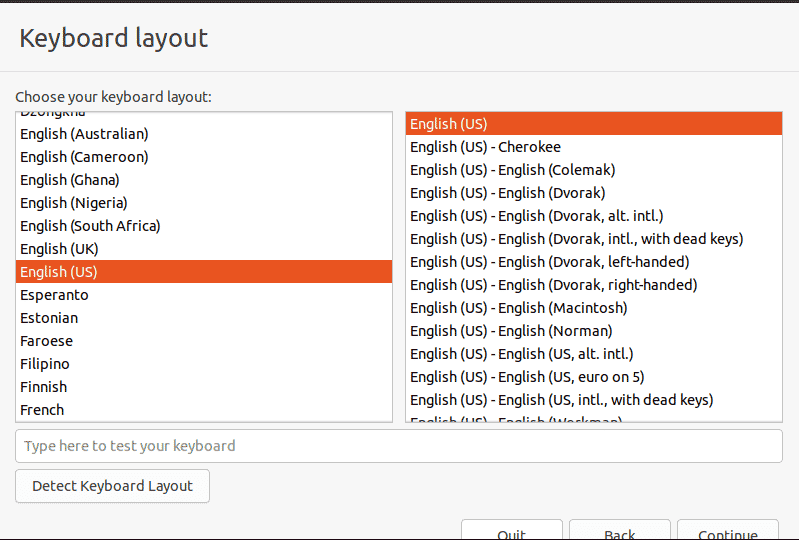The image size is (799, 540).
Task: Select Esperanto language
Action: click(204, 295)
